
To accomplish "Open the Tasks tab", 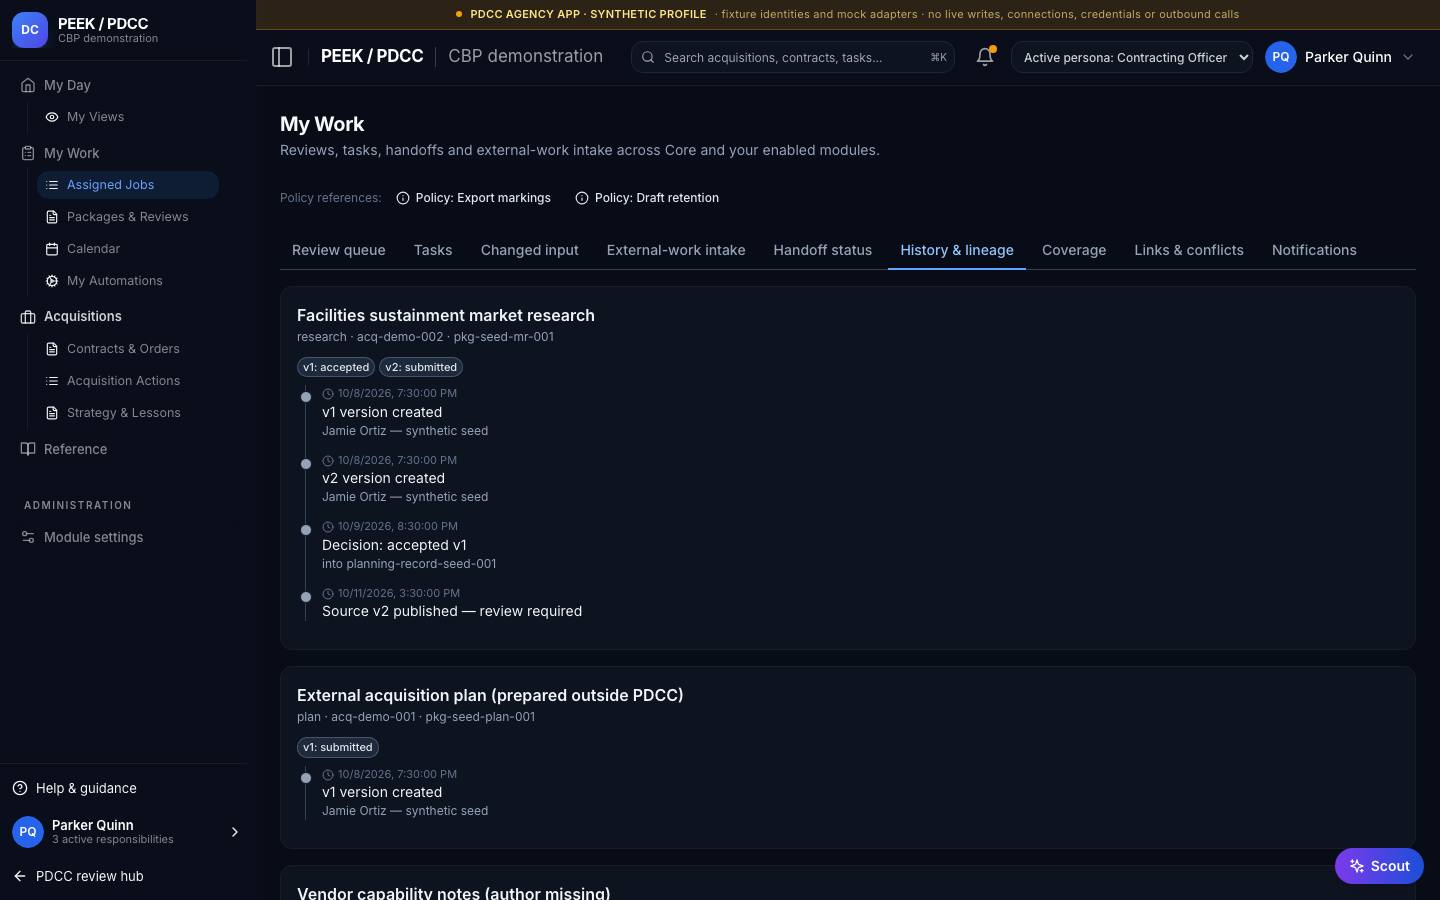I will coord(433,250).
